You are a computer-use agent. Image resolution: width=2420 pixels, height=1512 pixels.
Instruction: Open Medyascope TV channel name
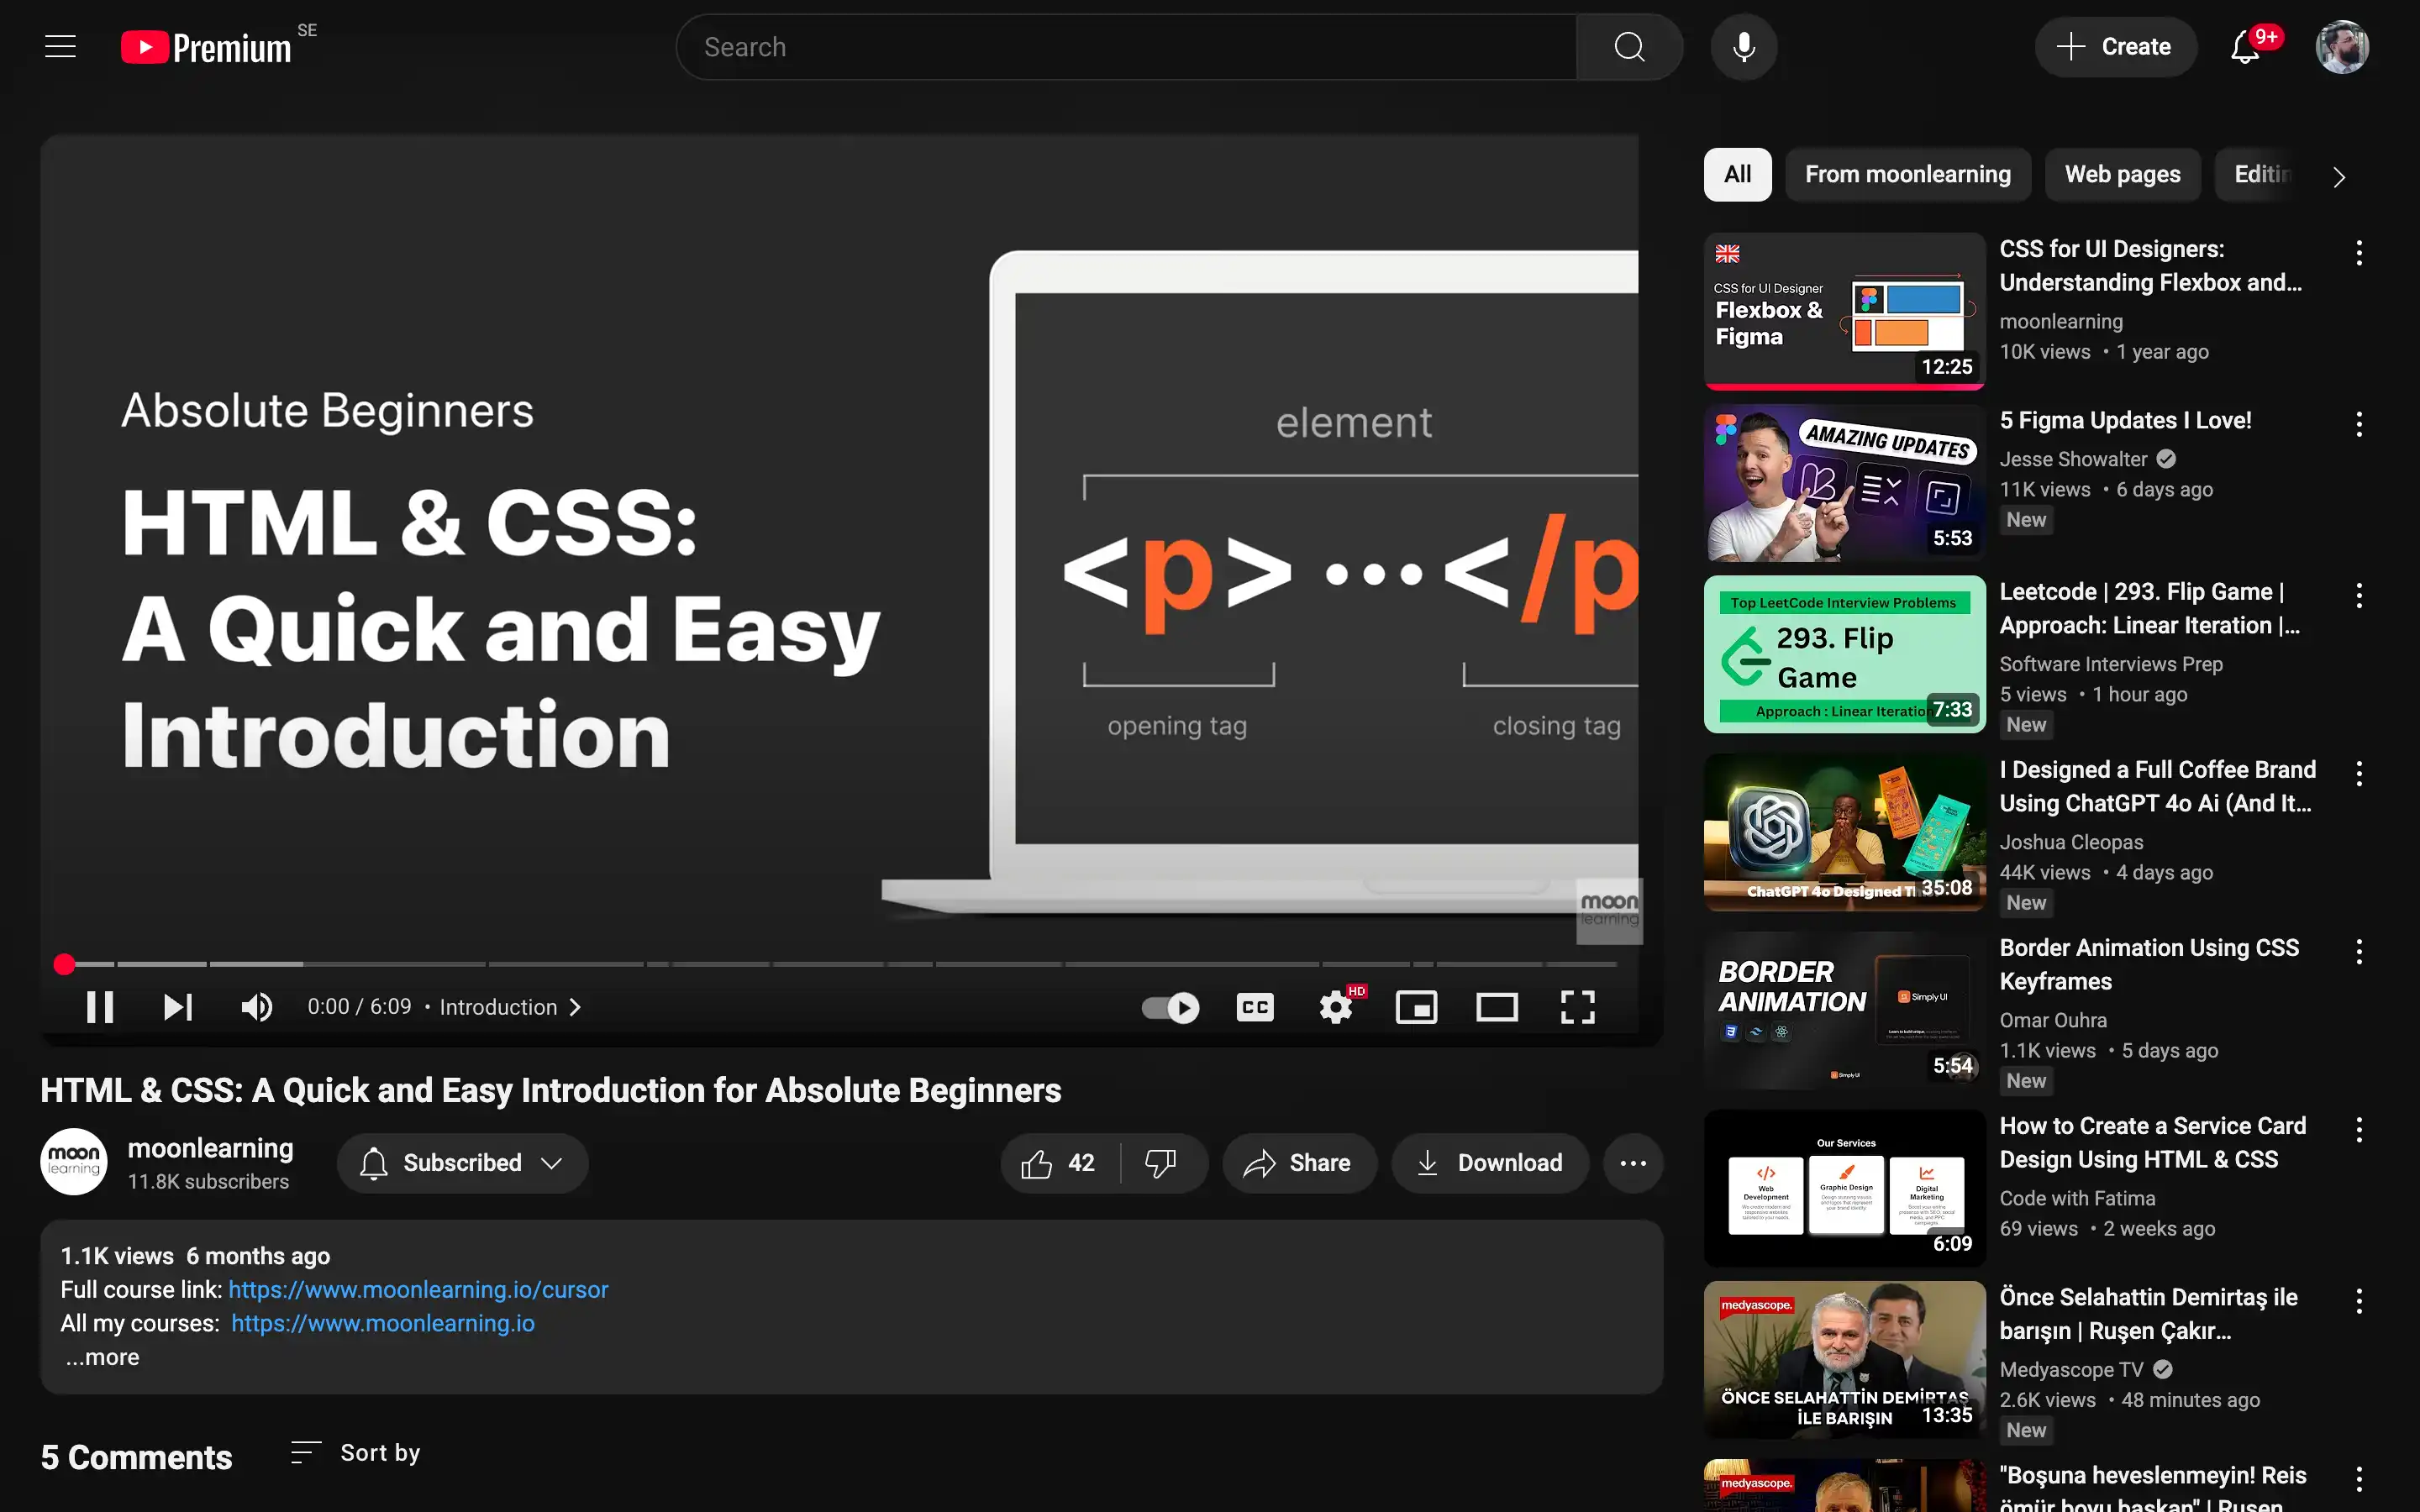click(2071, 1370)
